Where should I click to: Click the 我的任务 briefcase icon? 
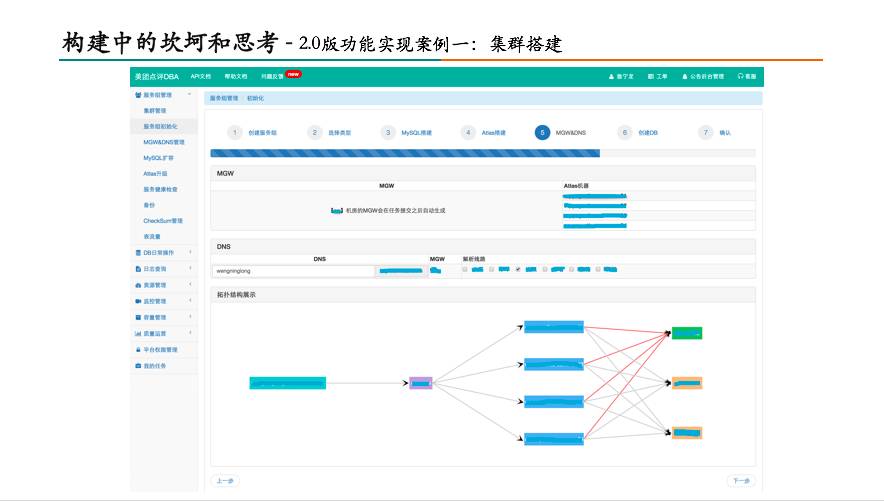[x=138, y=366]
